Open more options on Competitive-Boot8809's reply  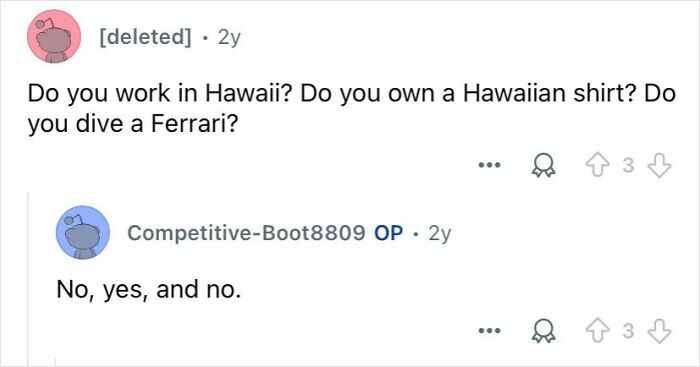(489, 331)
